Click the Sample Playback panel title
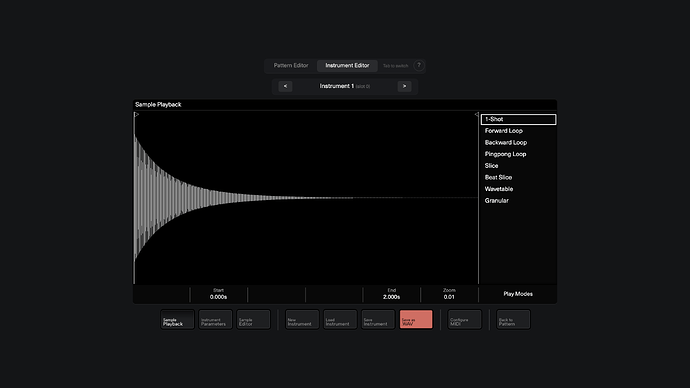The height and width of the screenshot is (388, 690). coord(158,105)
